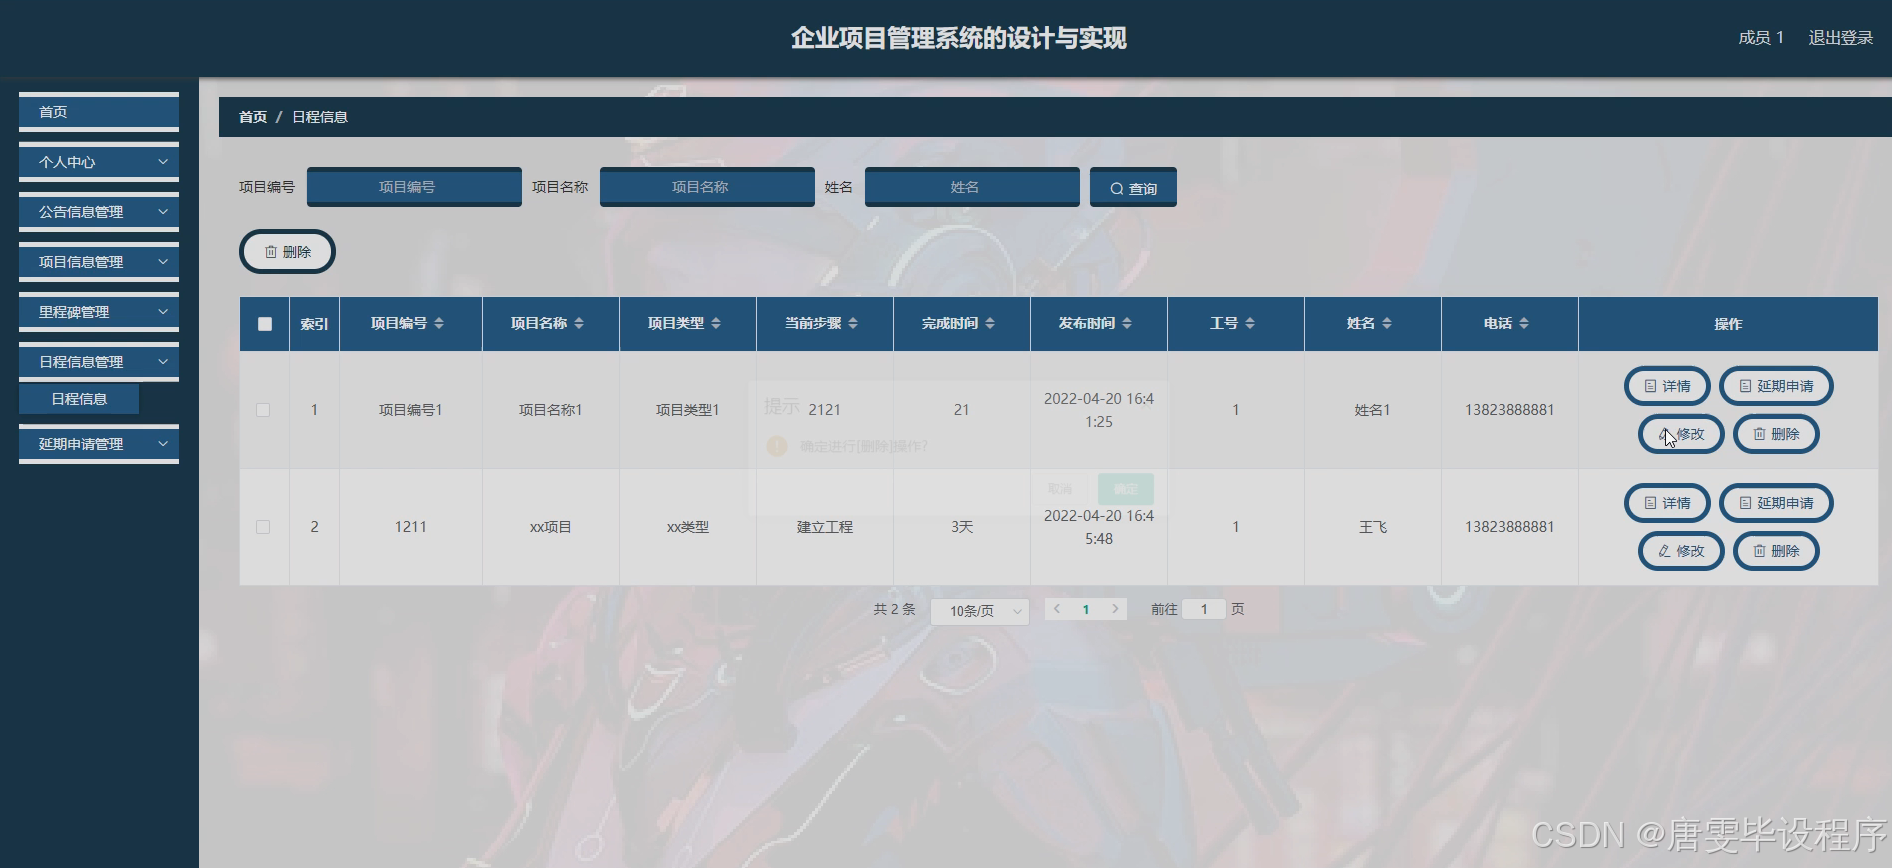Select all rows header checkbox
The image size is (1892, 868).
coord(265,324)
